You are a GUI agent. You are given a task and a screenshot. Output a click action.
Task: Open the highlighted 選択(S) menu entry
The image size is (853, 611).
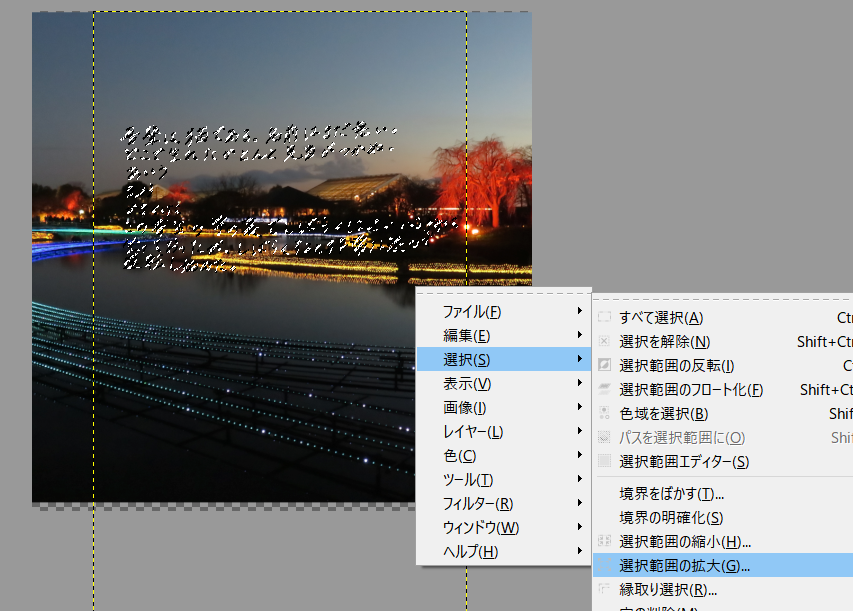coord(504,359)
